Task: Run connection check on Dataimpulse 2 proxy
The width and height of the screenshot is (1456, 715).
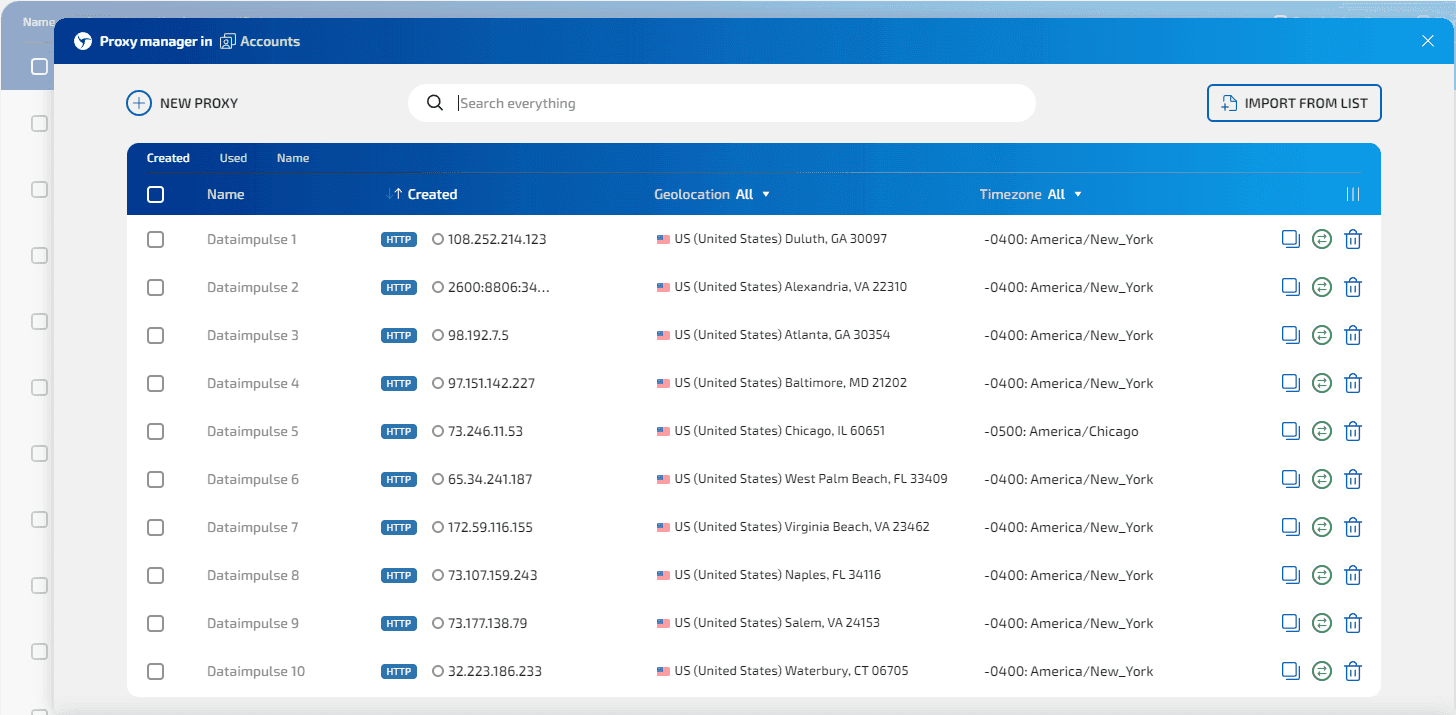Action: click(x=1321, y=287)
